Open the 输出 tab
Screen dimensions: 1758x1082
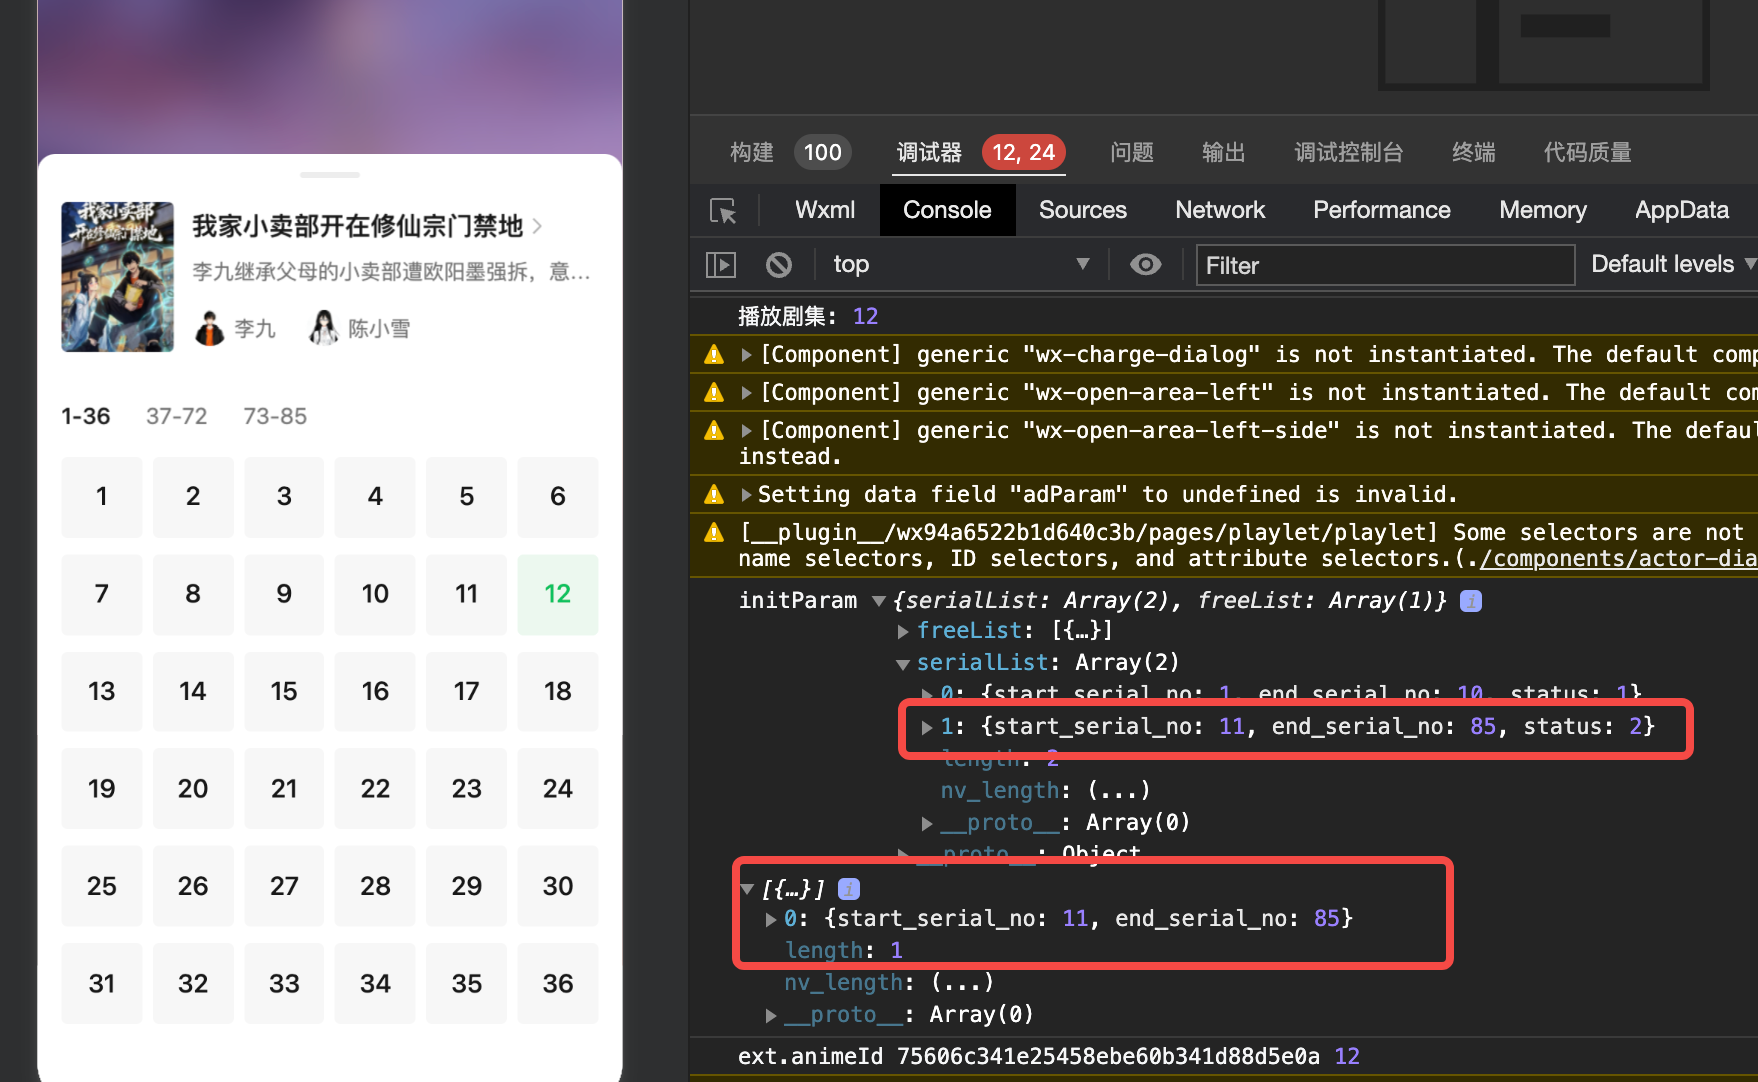(x=1224, y=152)
